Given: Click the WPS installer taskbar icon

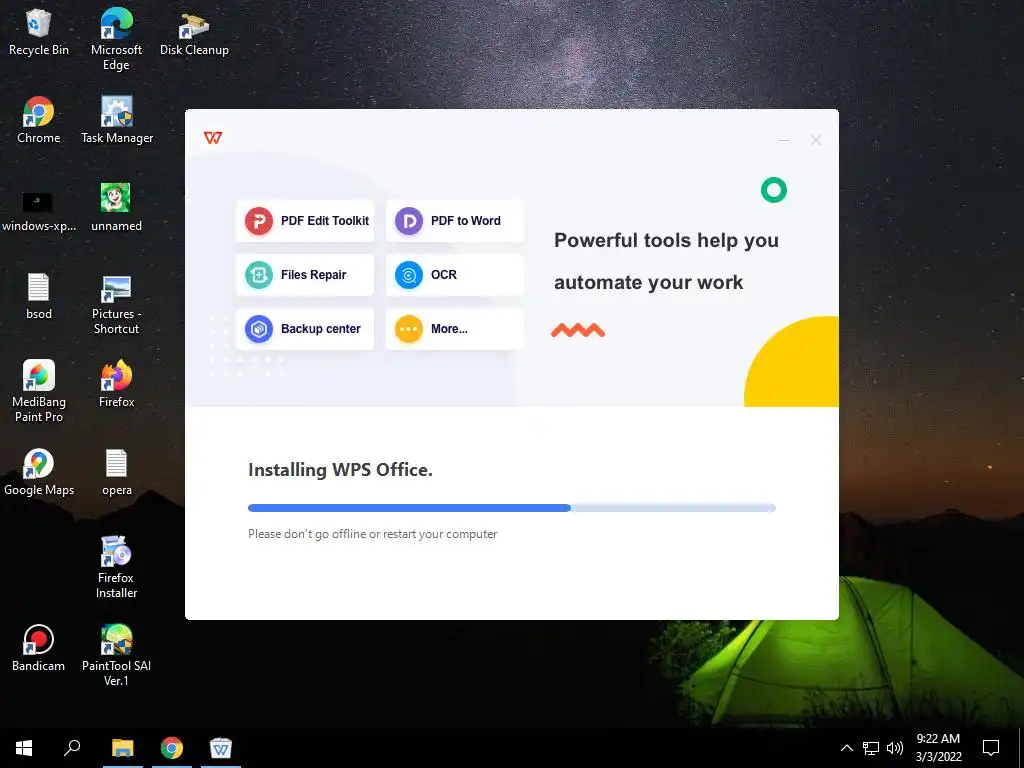Looking at the screenshot, I should point(221,748).
